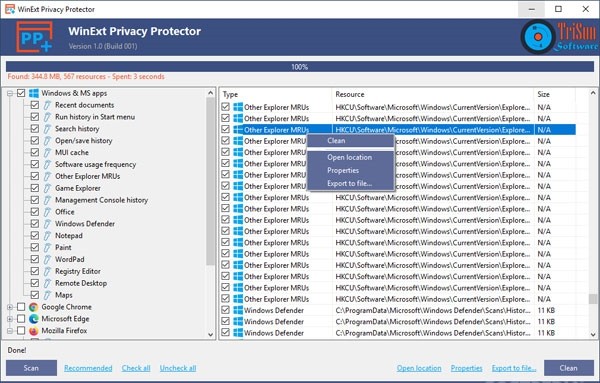Screen dimensions: 600x383
Task: Click the bottom Export to file... link
Action: (x=514, y=368)
